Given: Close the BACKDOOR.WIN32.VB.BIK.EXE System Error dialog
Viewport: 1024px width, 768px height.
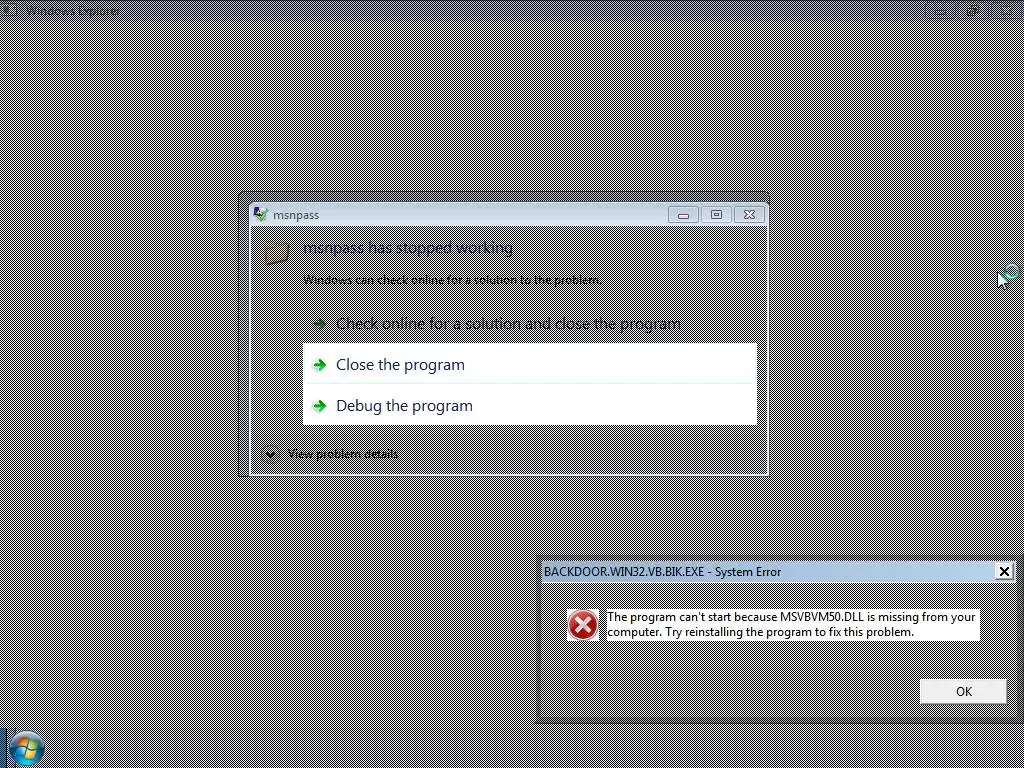Looking at the screenshot, I should pos(1004,571).
